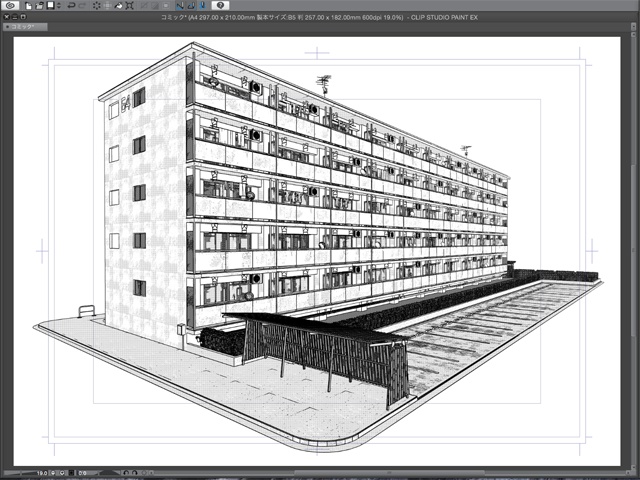Create a new file with New icon
Viewport: 640px width, 480px height.
[28, 6]
